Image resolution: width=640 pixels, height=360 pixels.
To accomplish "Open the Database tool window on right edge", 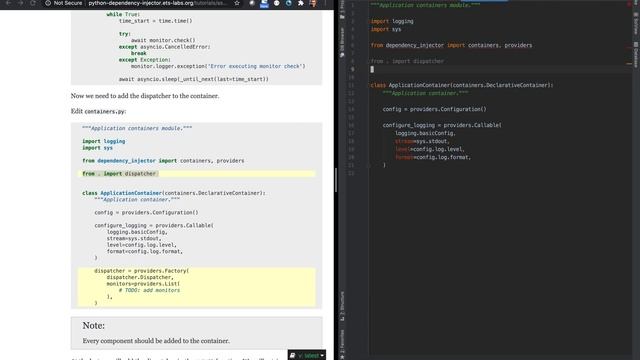I will [636, 55].
